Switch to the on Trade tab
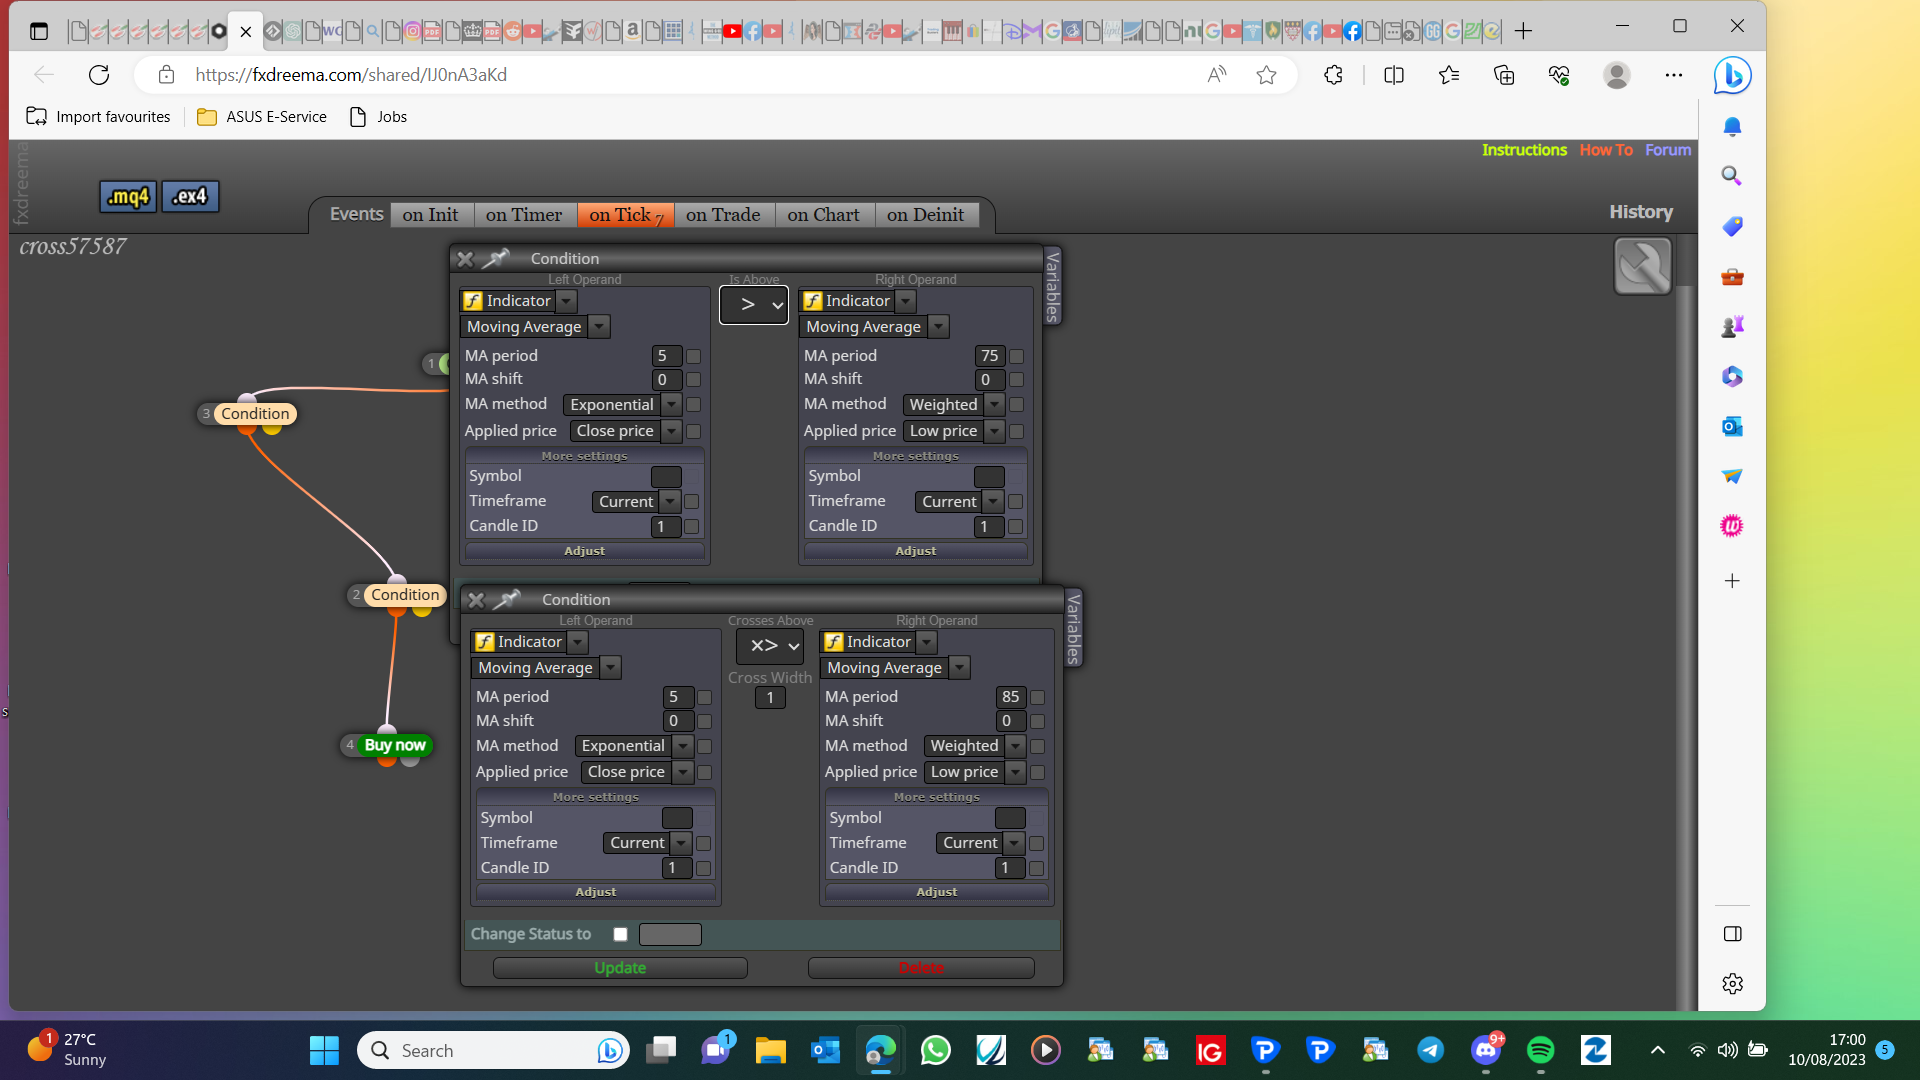The image size is (1920, 1080). (723, 215)
